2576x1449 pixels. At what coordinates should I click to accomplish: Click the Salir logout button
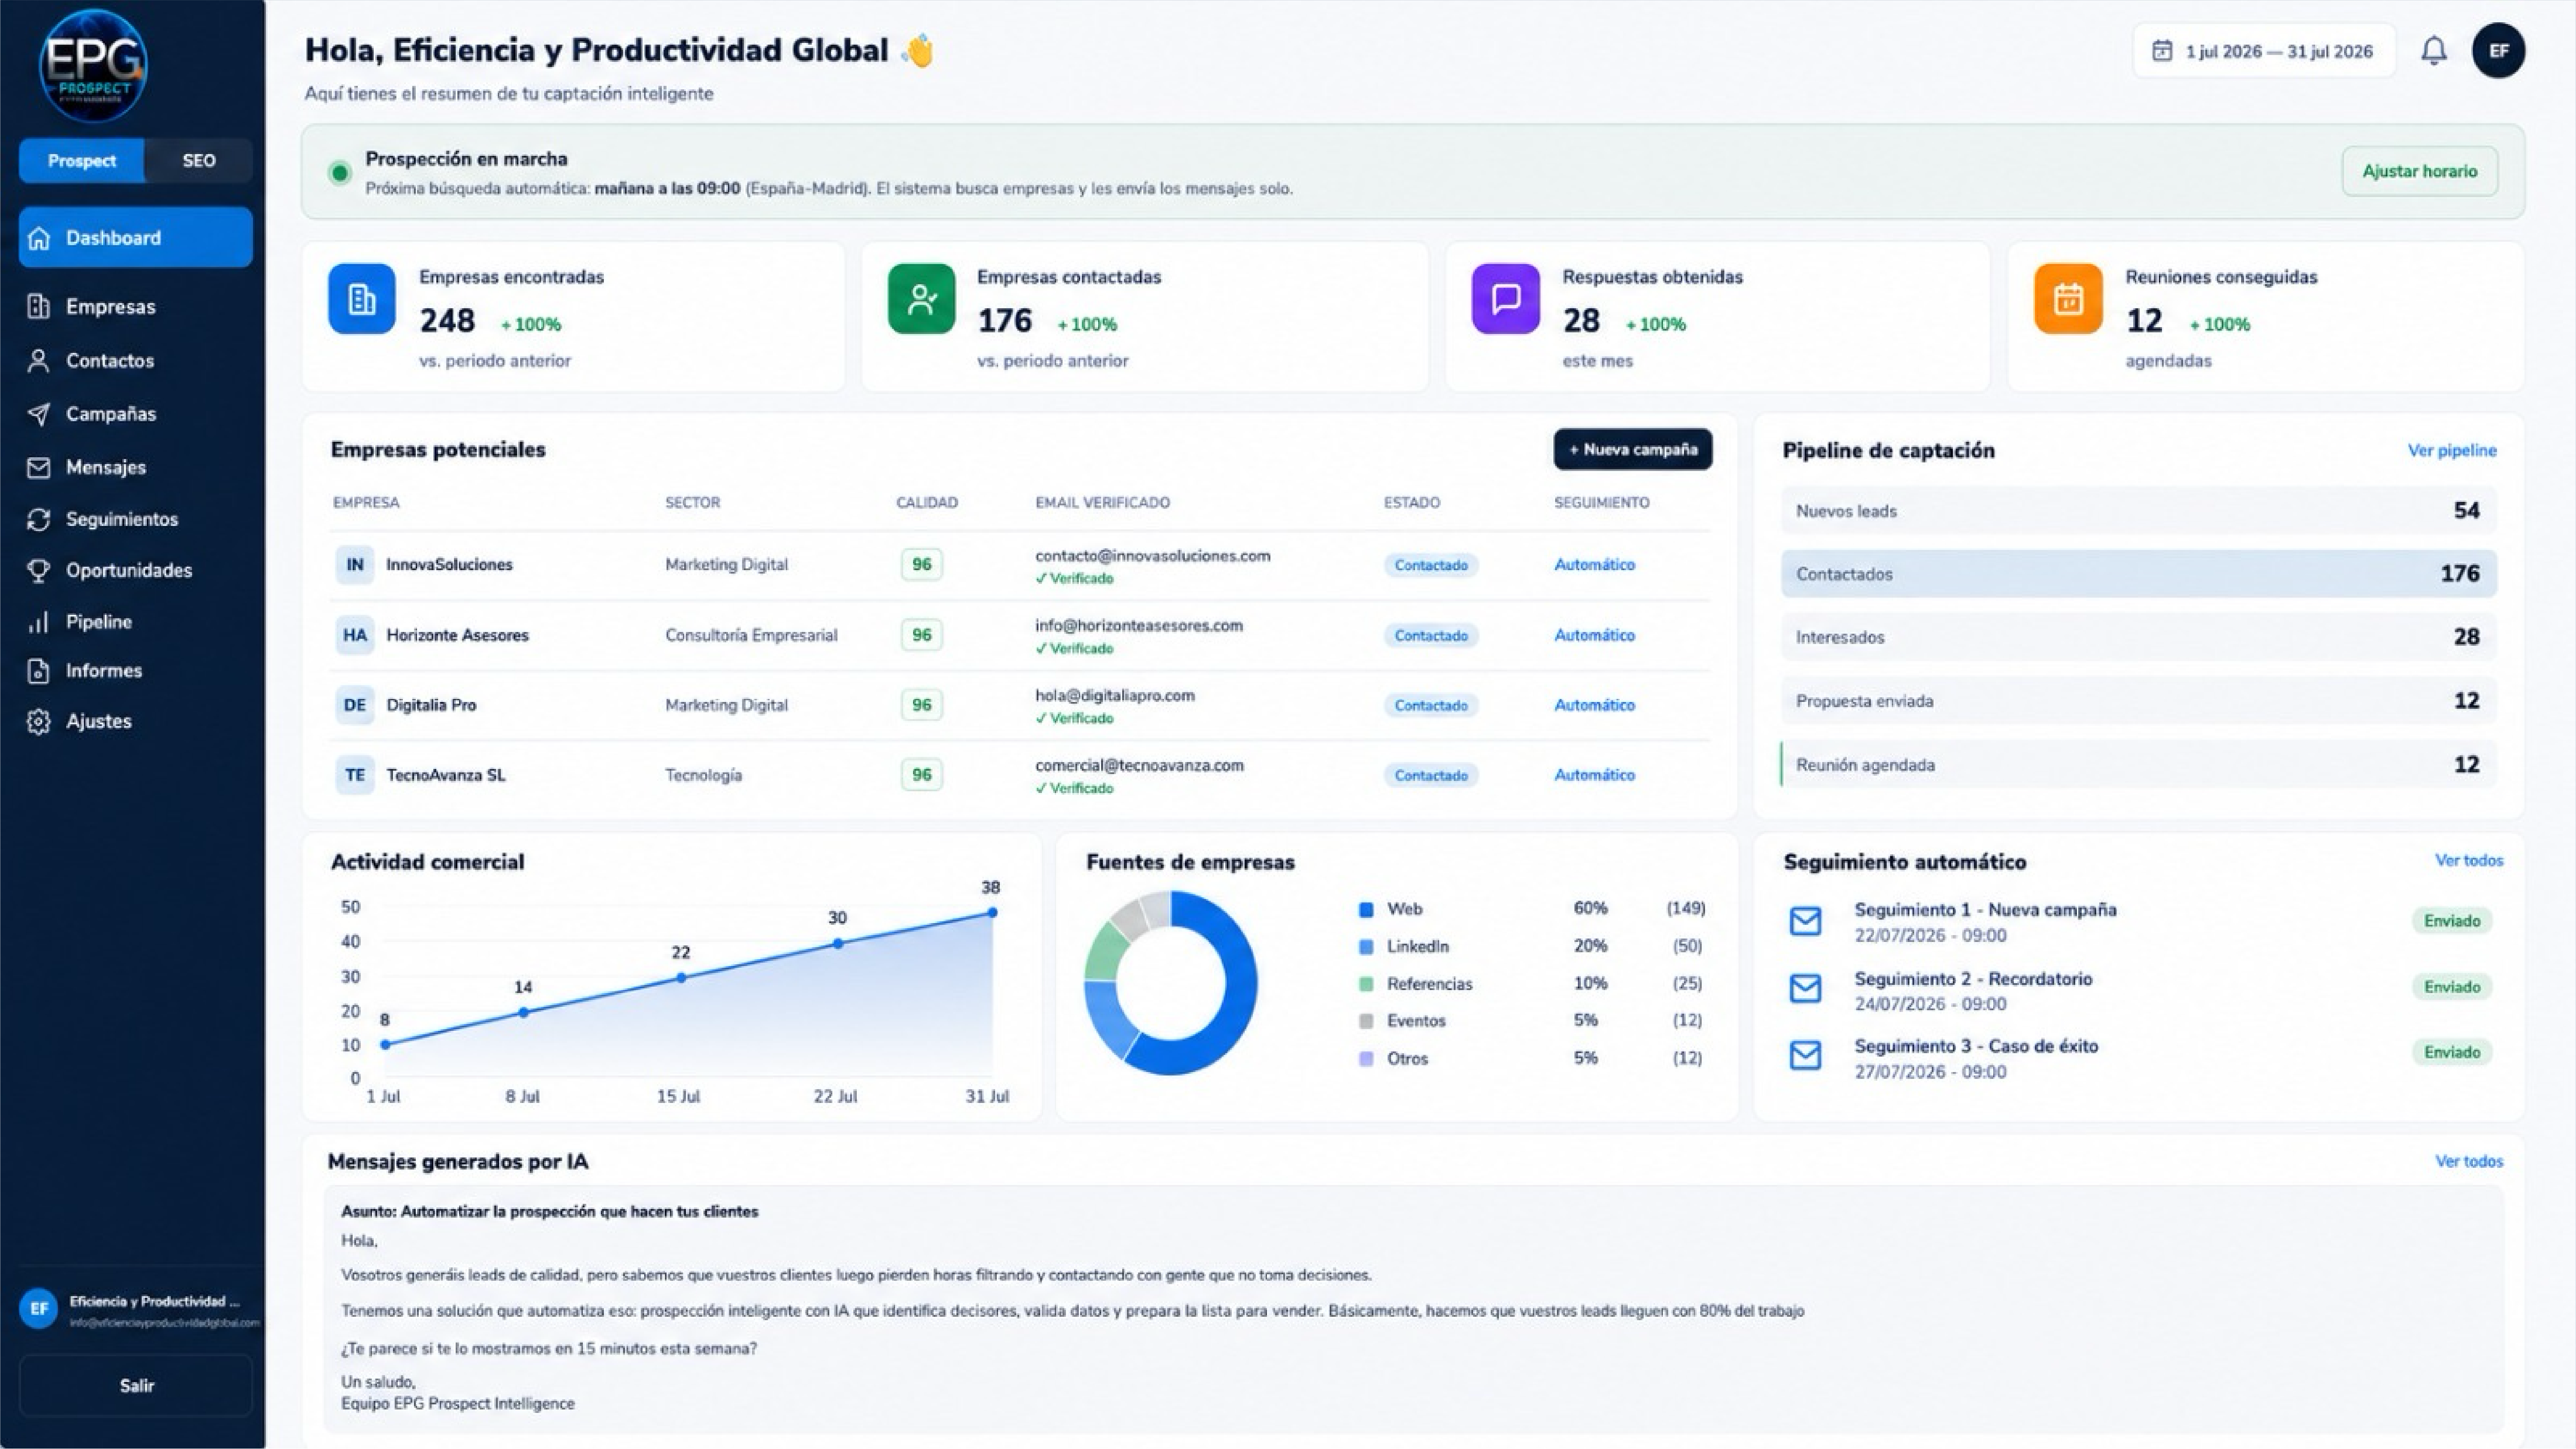[x=136, y=1385]
